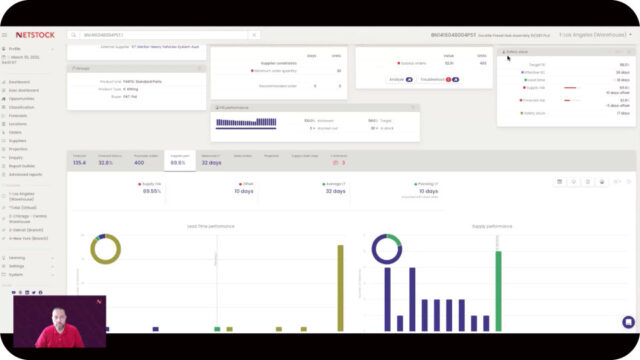Collapse the Safety stock panel toggle

[629, 52]
